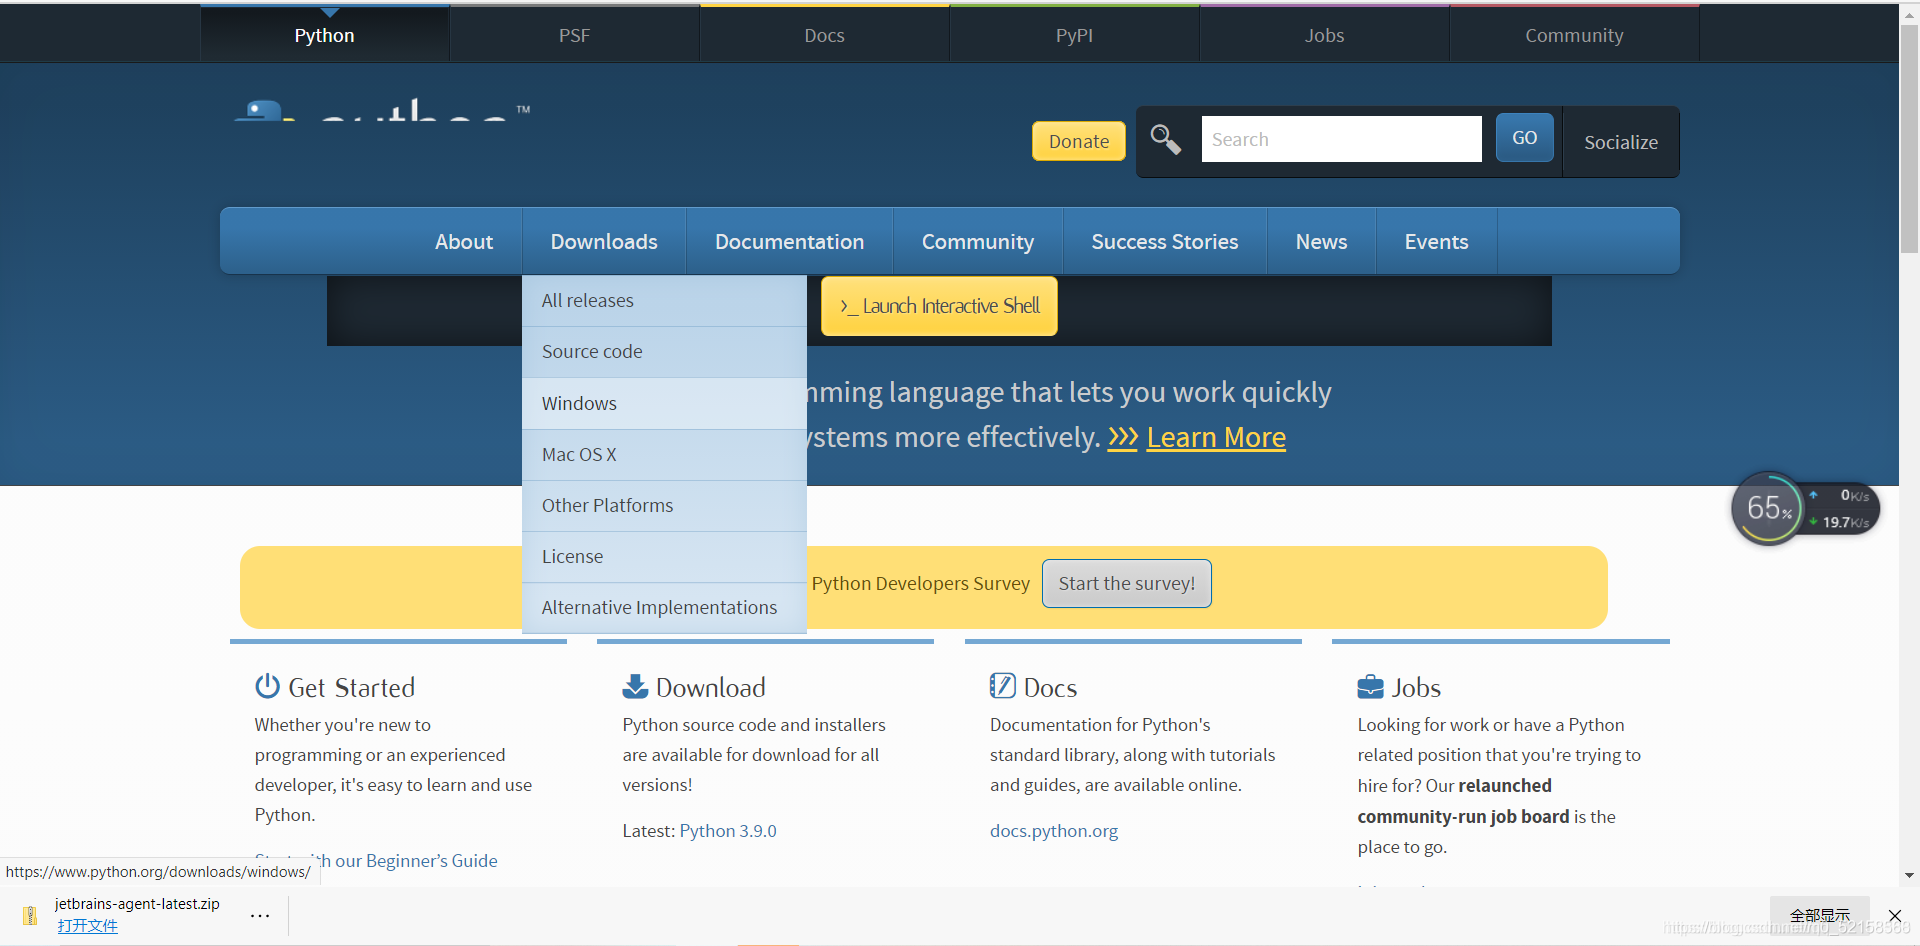Click Start the survey! button
1920x946 pixels.
1127,583
